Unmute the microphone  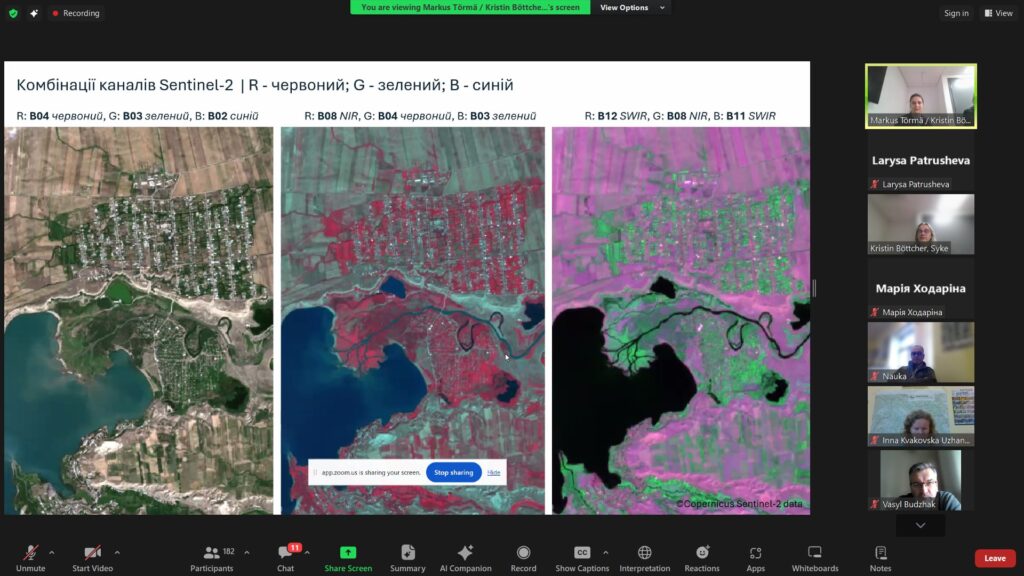(30, 556)
